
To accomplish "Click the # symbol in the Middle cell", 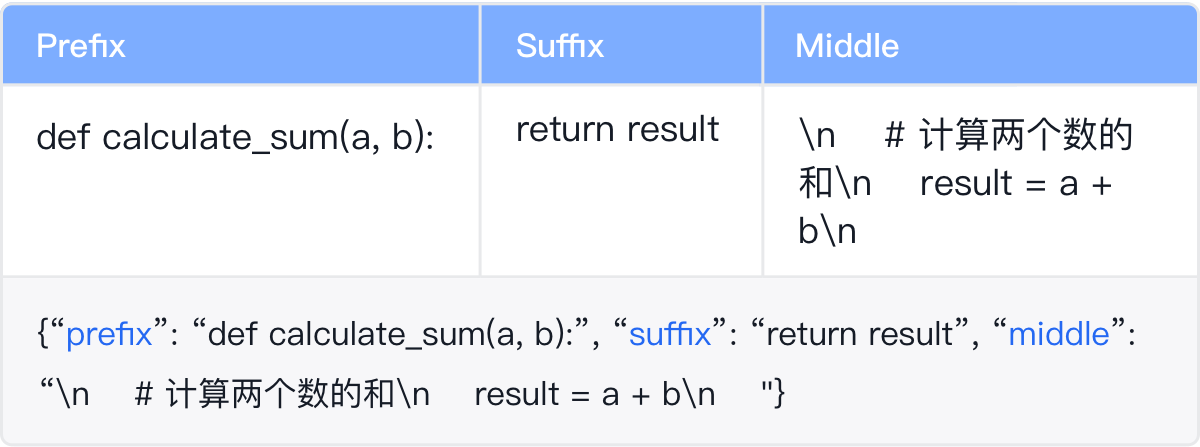I will [895, 137].
